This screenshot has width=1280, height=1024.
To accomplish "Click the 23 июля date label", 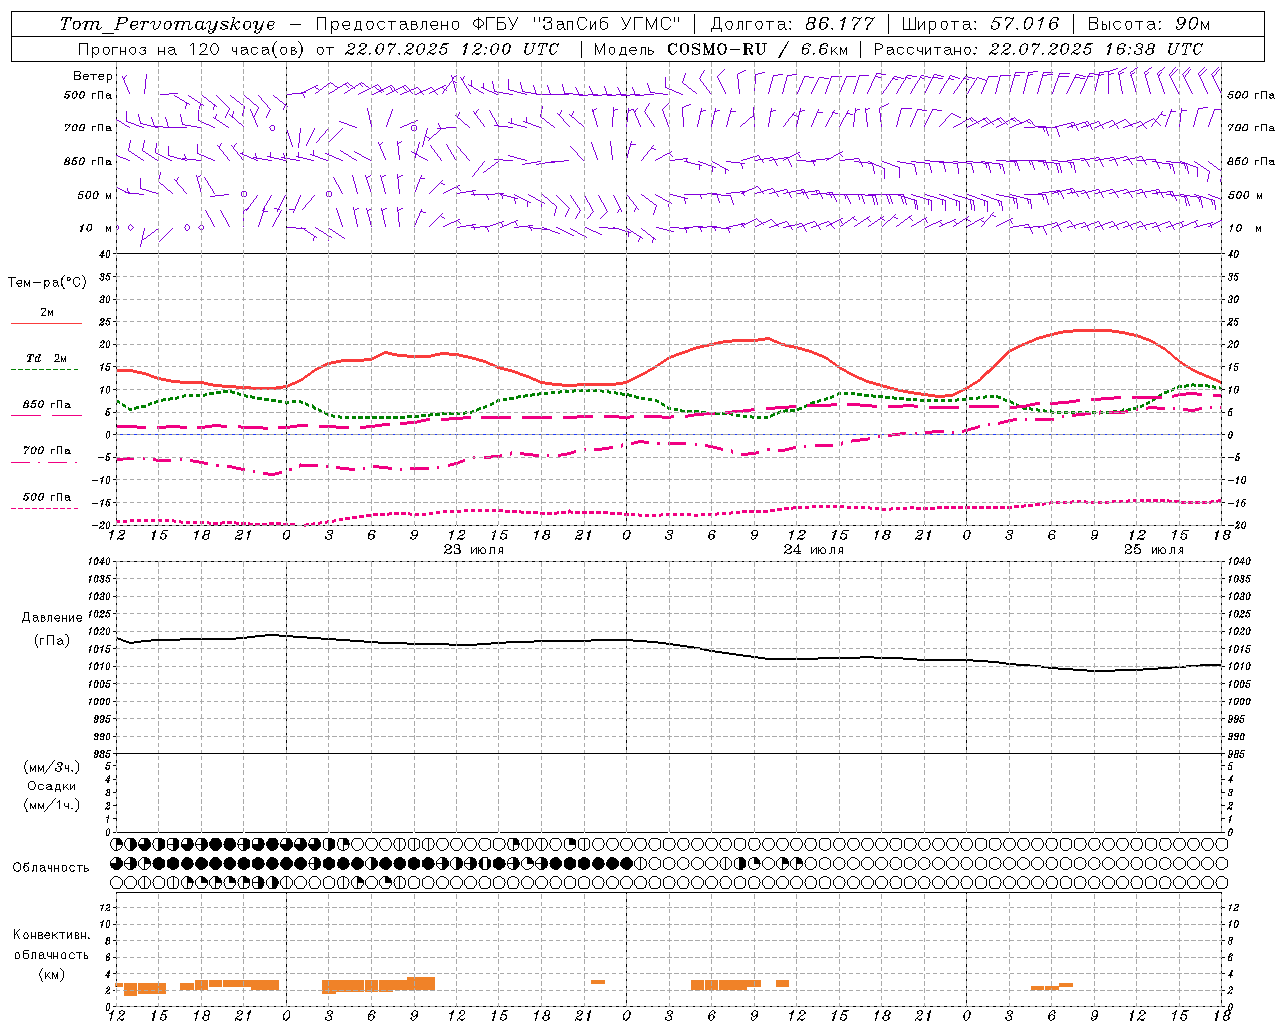I will tap(474, 550).
